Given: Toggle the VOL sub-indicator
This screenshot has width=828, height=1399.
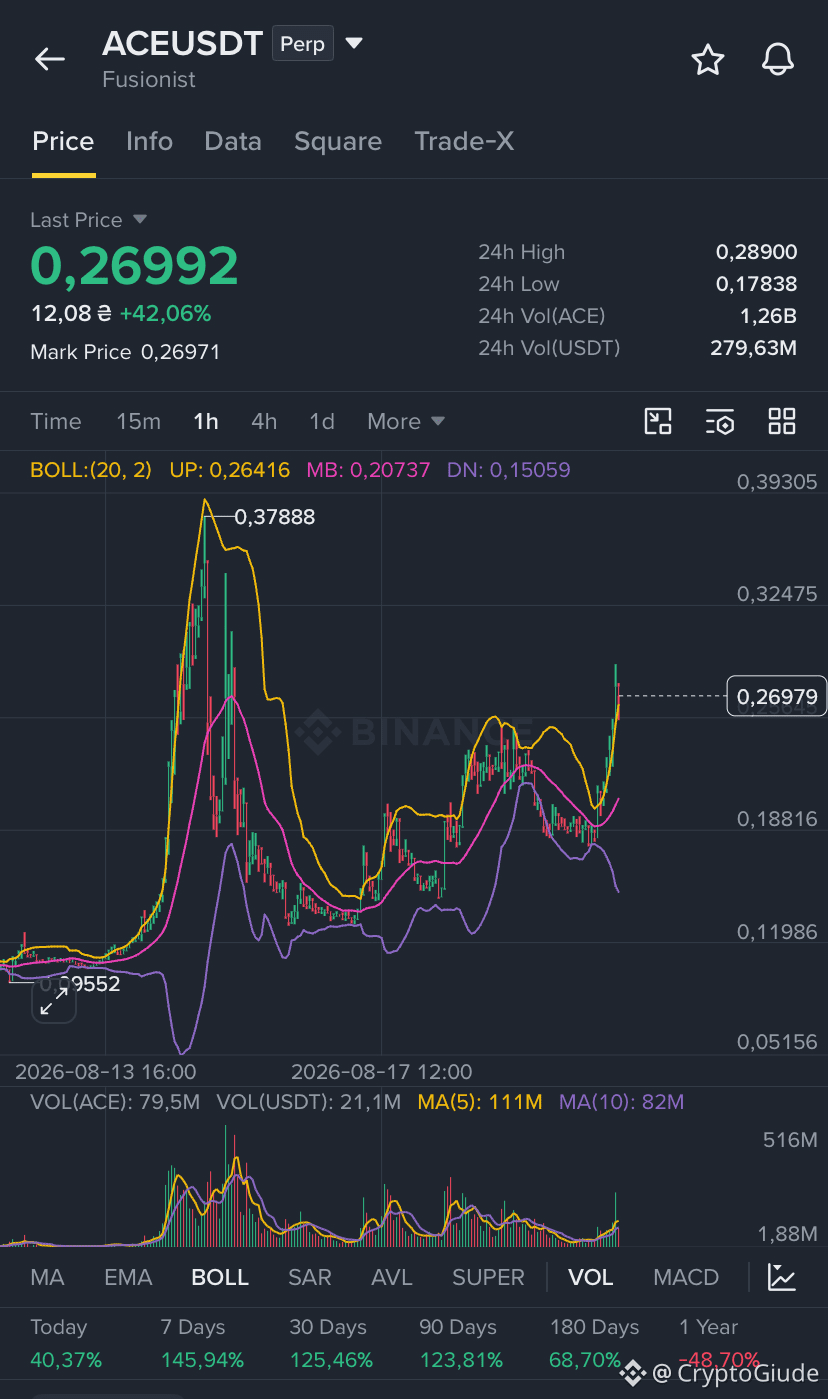Looking at the screenshot, I should (x=590, y=1277).
